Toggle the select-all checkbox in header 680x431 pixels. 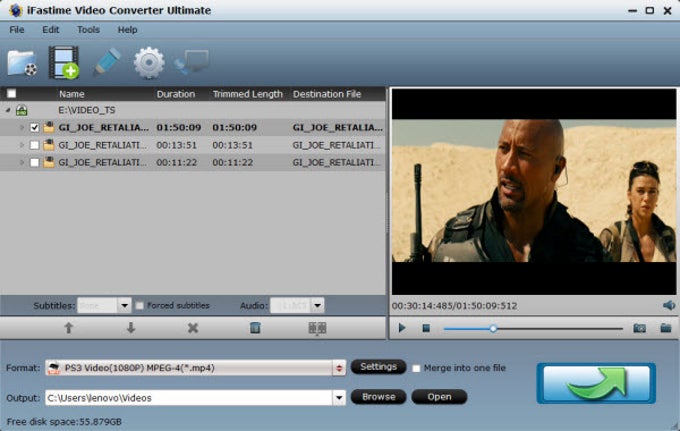[12, 94]
